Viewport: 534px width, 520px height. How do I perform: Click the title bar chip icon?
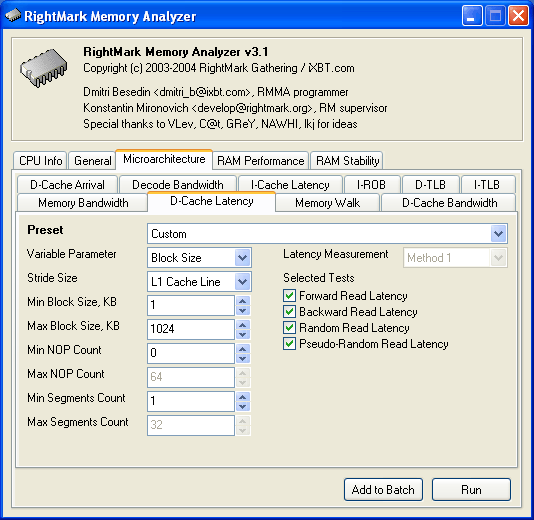[x=13, y=15]
